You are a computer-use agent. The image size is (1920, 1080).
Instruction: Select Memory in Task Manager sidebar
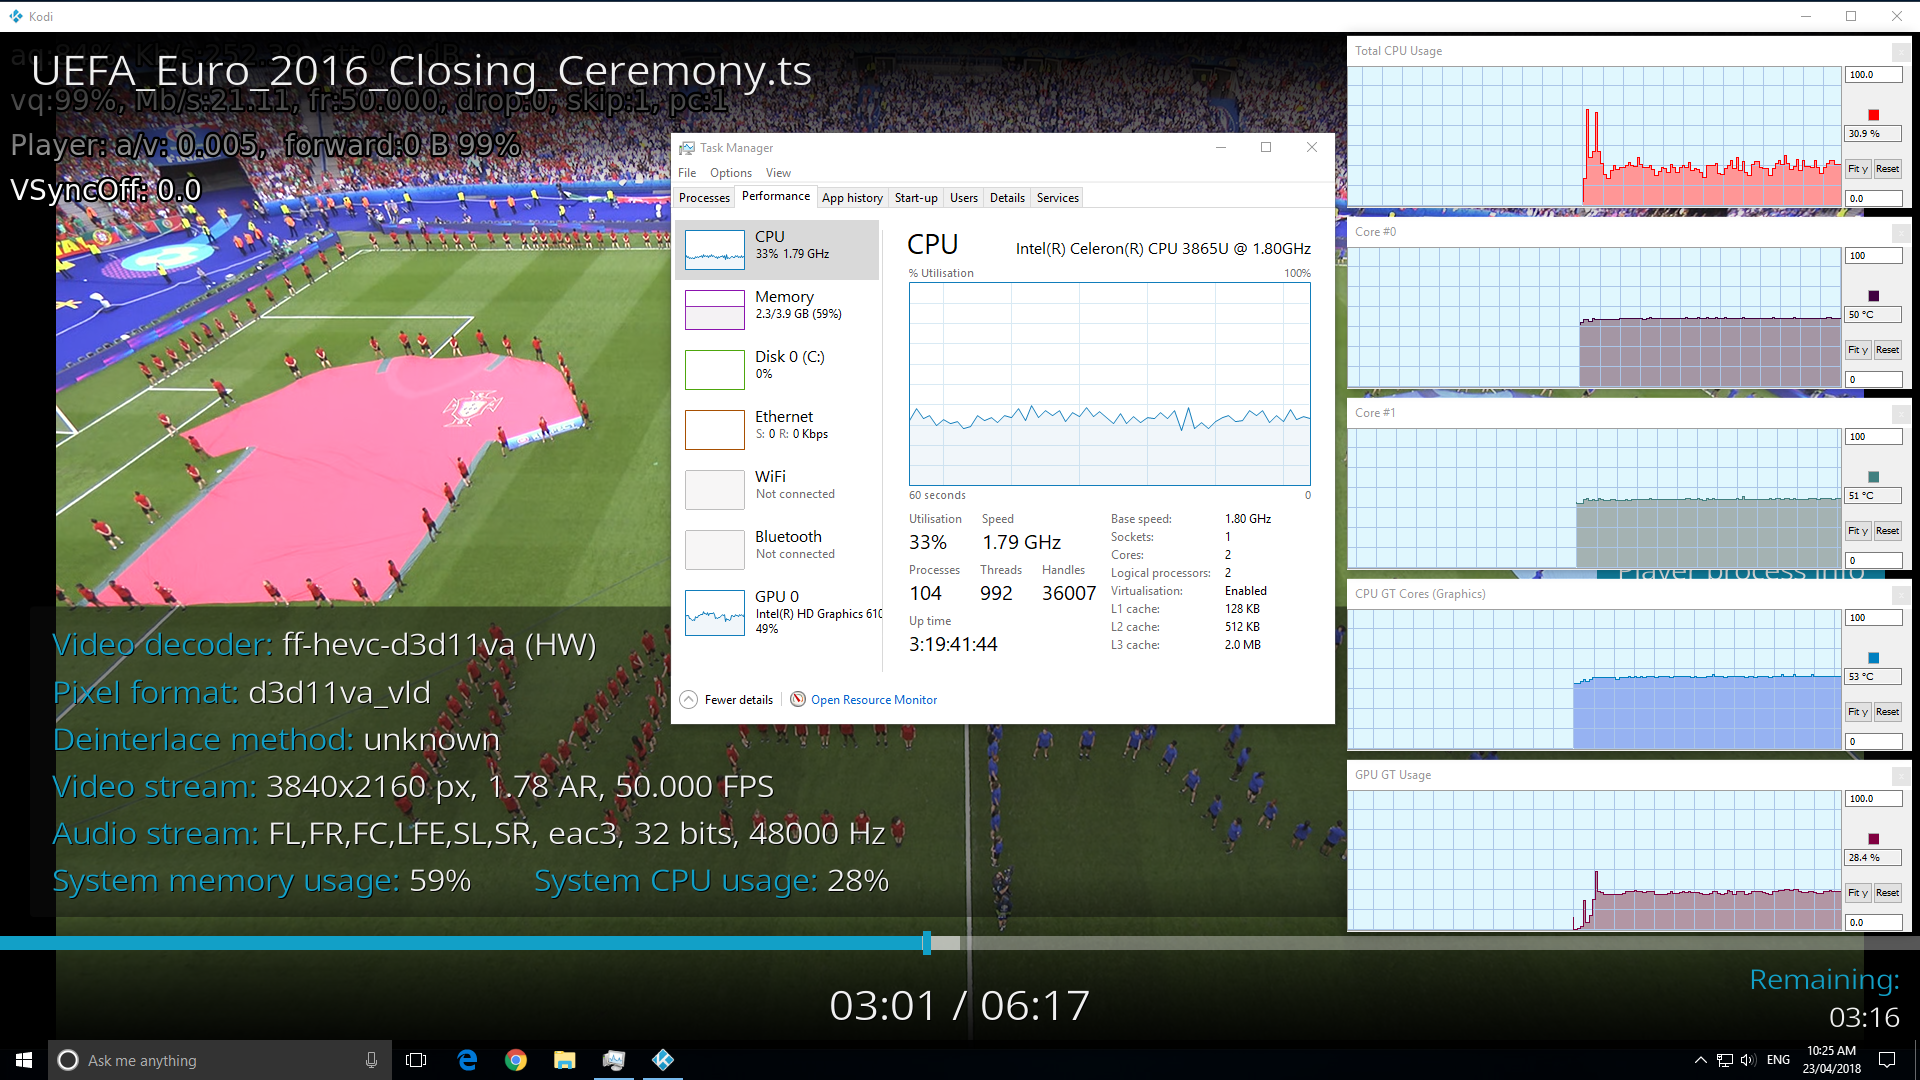pyautogui.click(x=778, y=309)
